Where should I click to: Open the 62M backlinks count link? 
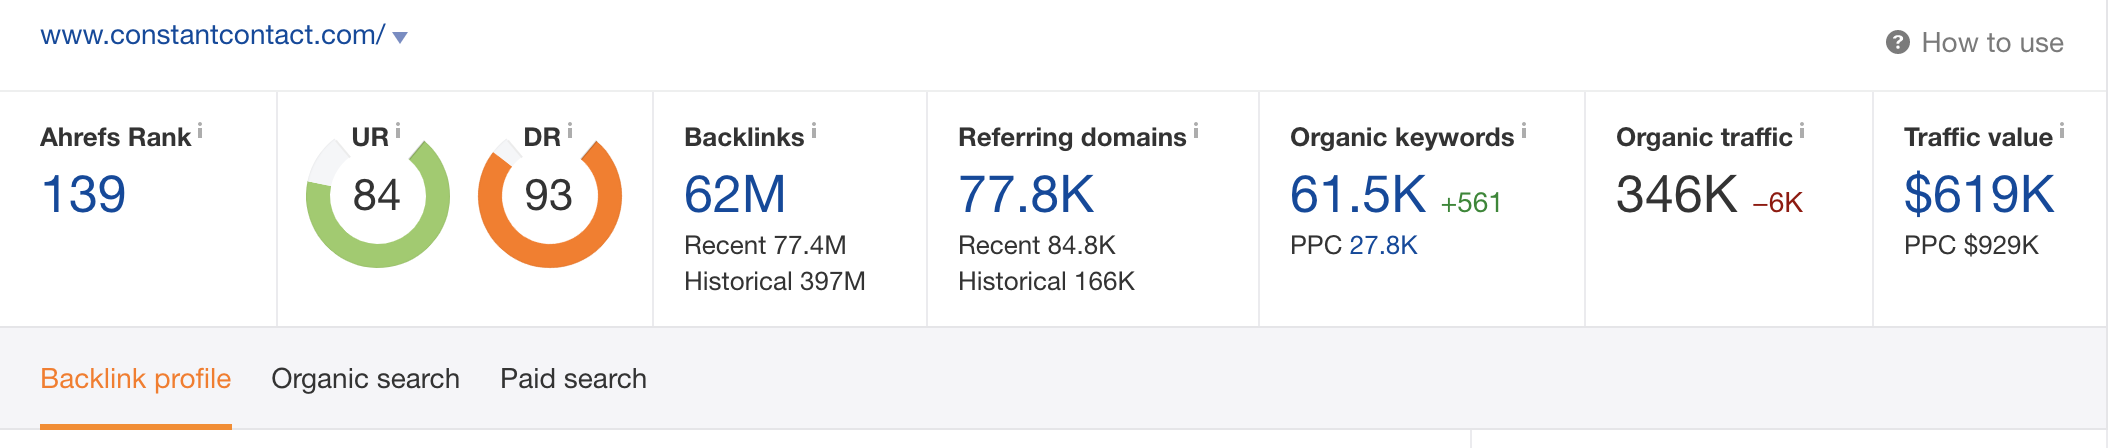coord(735,194)
